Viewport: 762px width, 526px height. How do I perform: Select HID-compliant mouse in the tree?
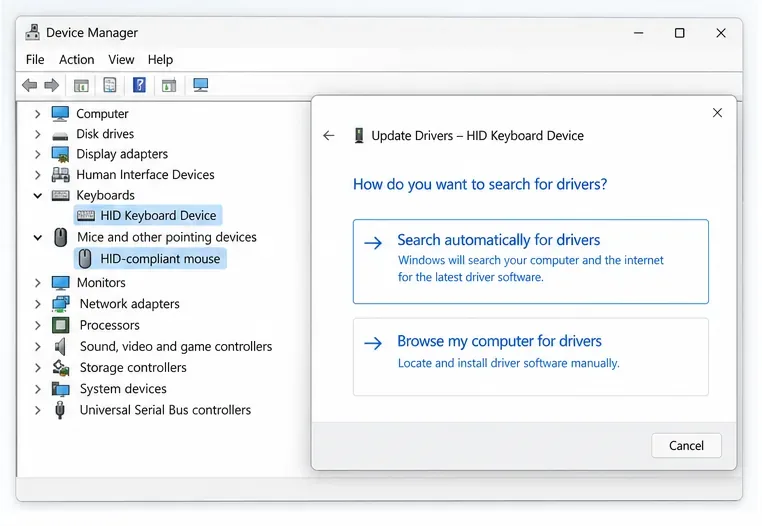pyautogui.click(x=150, y=259)
